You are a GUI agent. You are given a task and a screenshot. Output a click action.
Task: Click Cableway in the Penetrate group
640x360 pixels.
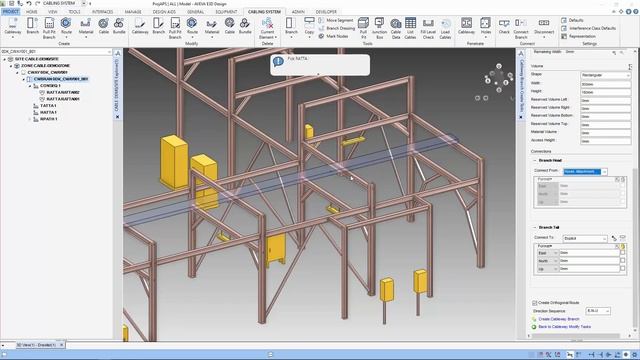(466, 26)
